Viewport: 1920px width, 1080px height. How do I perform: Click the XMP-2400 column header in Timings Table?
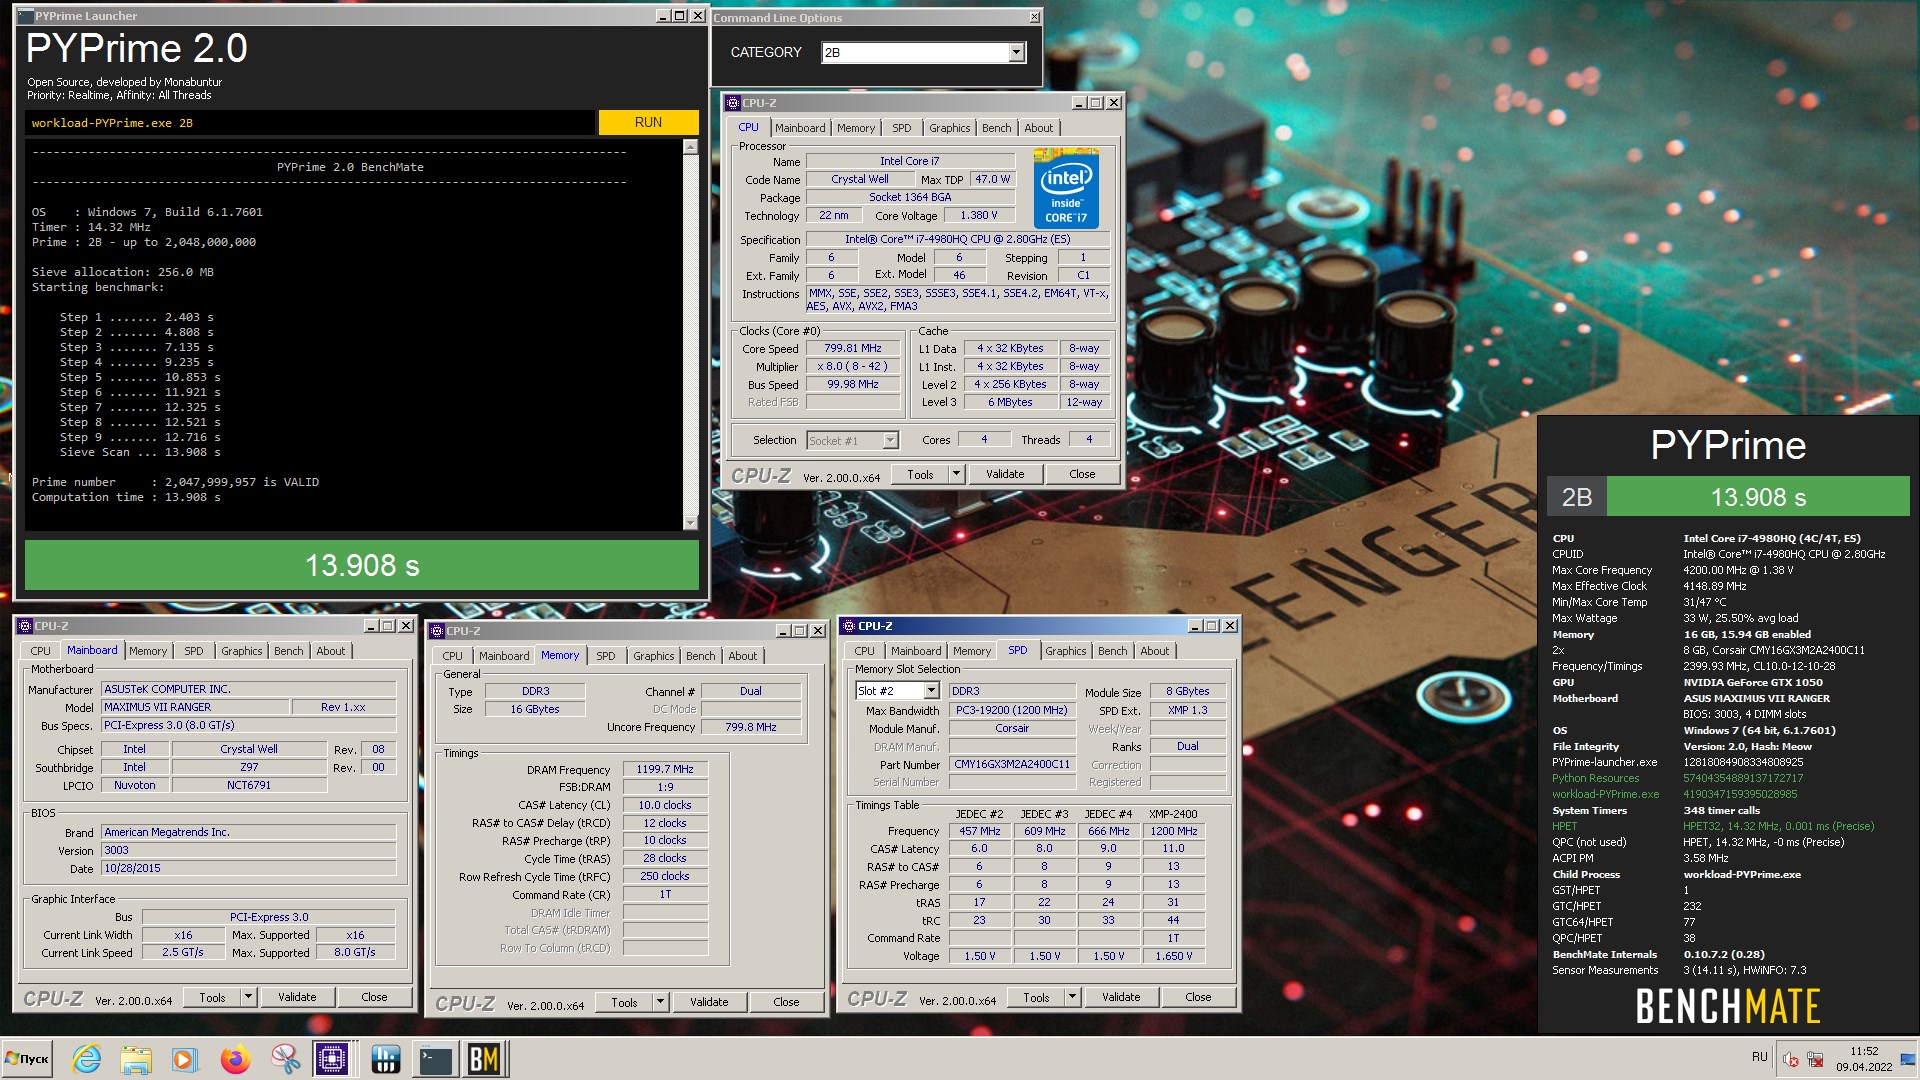(x=1173, y=814)
